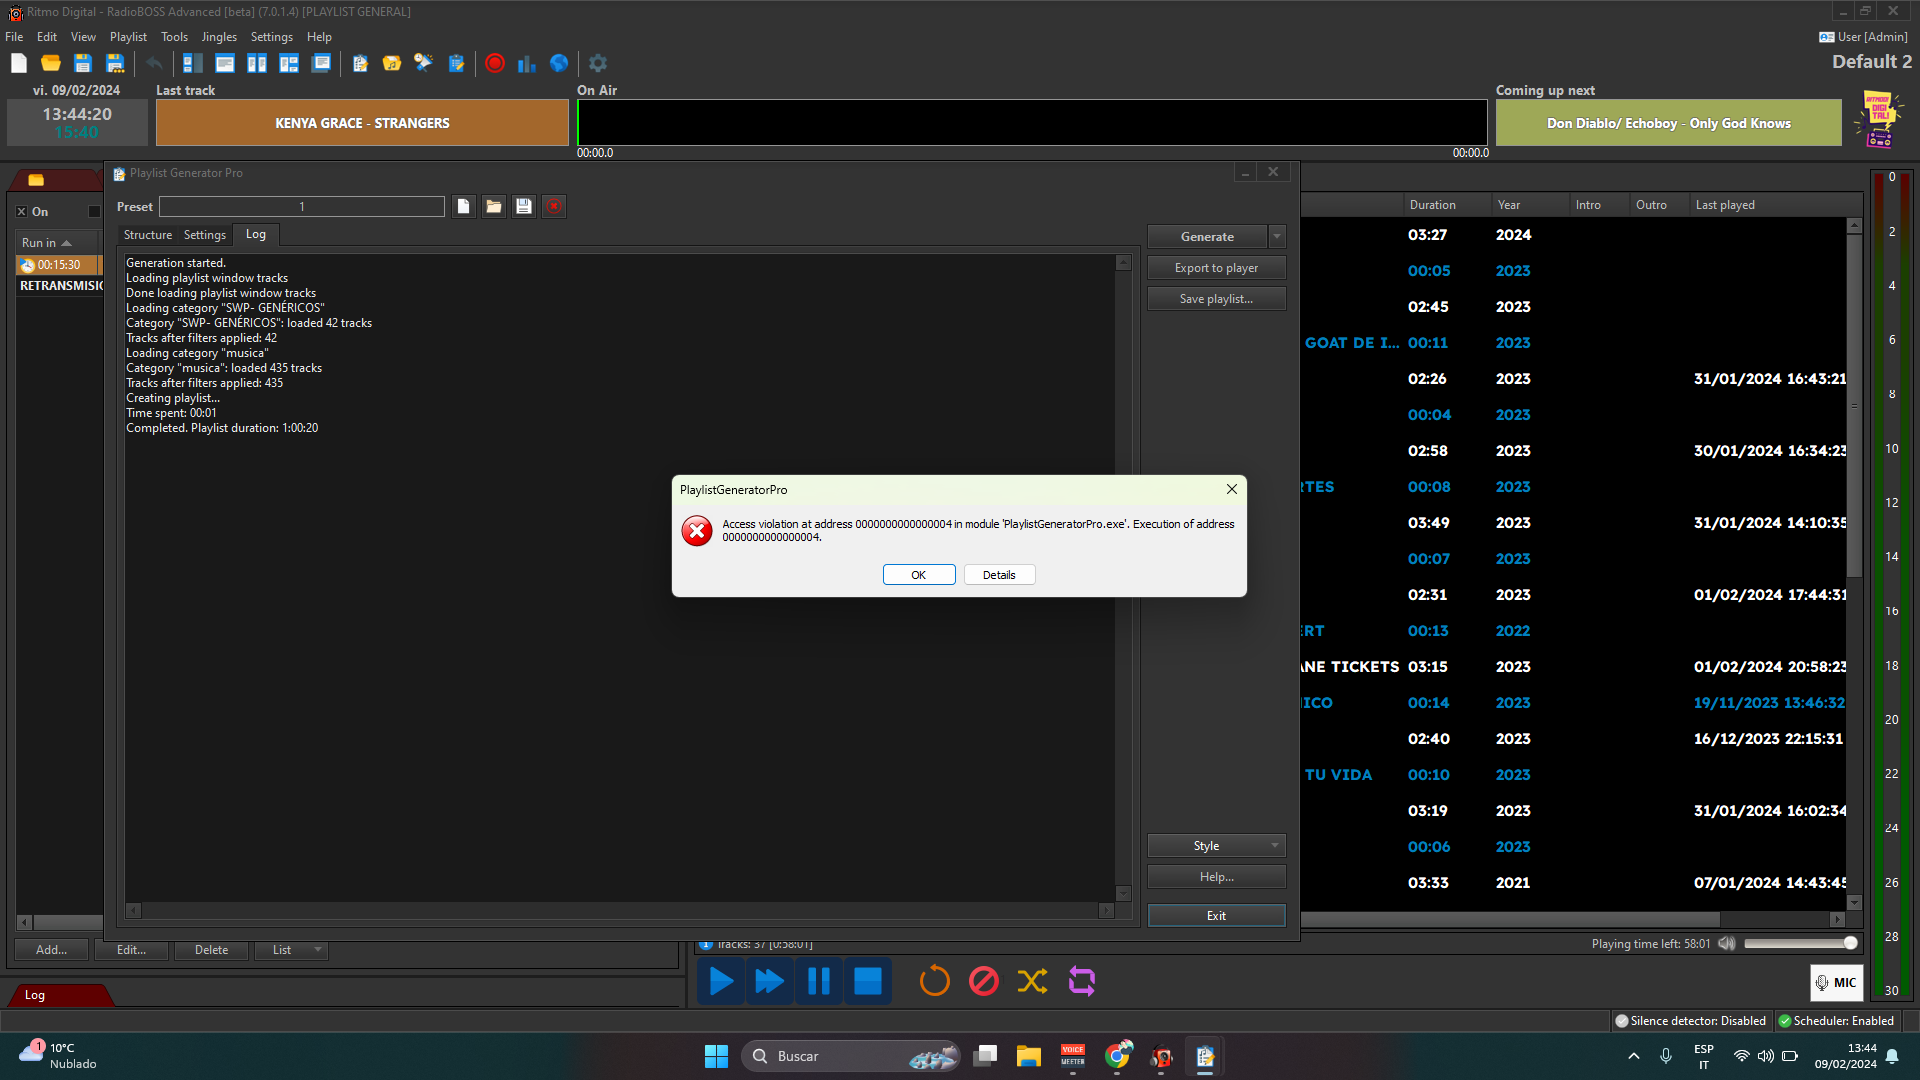Open the List dropdown button
The height and width of the screenshot is (1080, 1920).
290,950
